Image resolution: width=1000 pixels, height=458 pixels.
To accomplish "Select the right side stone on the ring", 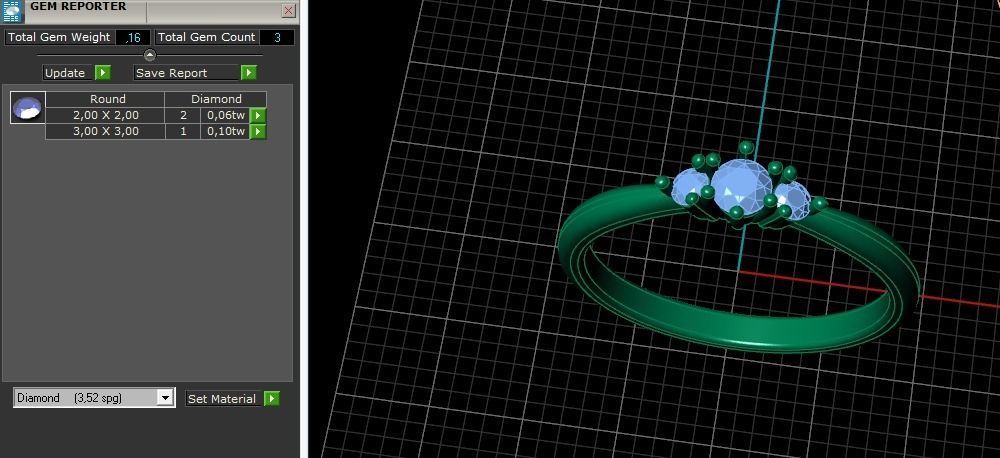I will [793, 200].
